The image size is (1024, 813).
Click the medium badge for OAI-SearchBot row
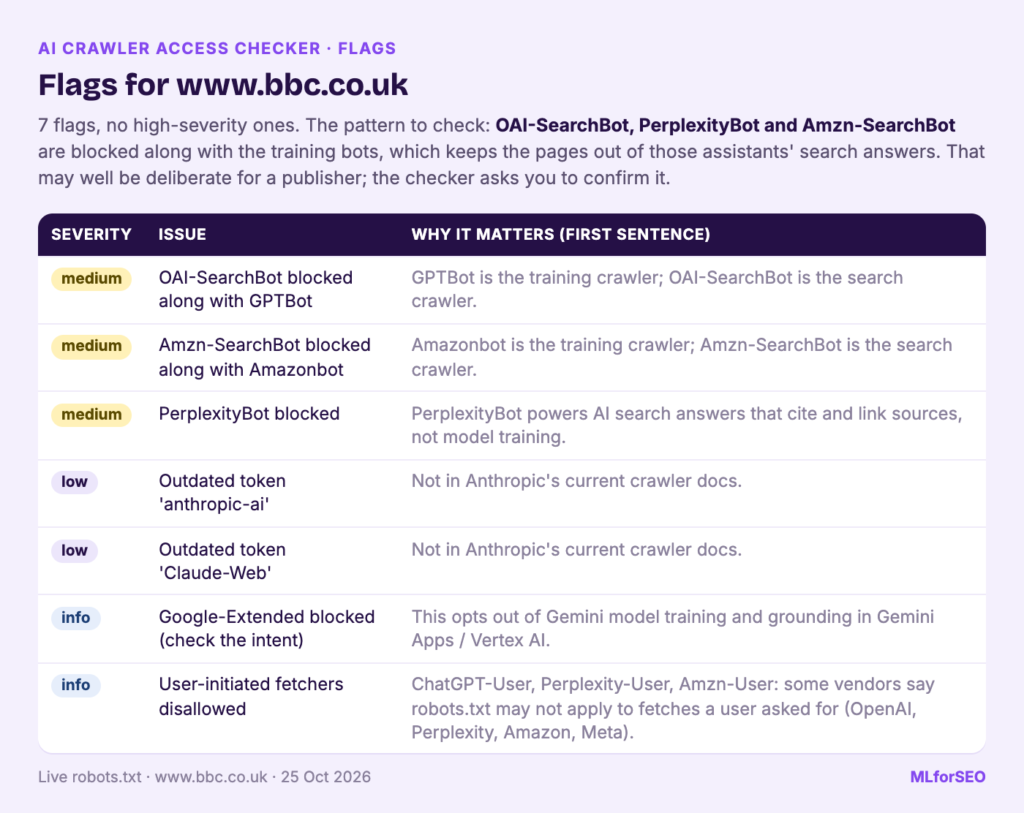91,279
